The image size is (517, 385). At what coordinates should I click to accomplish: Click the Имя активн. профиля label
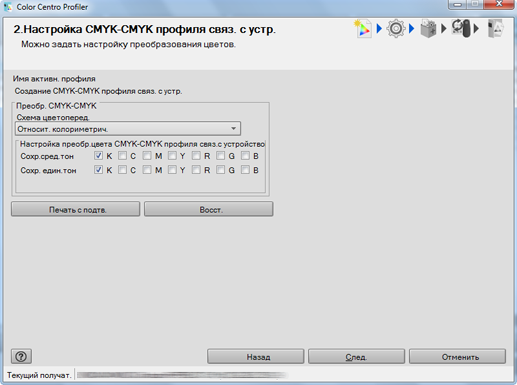click(54, 79)
